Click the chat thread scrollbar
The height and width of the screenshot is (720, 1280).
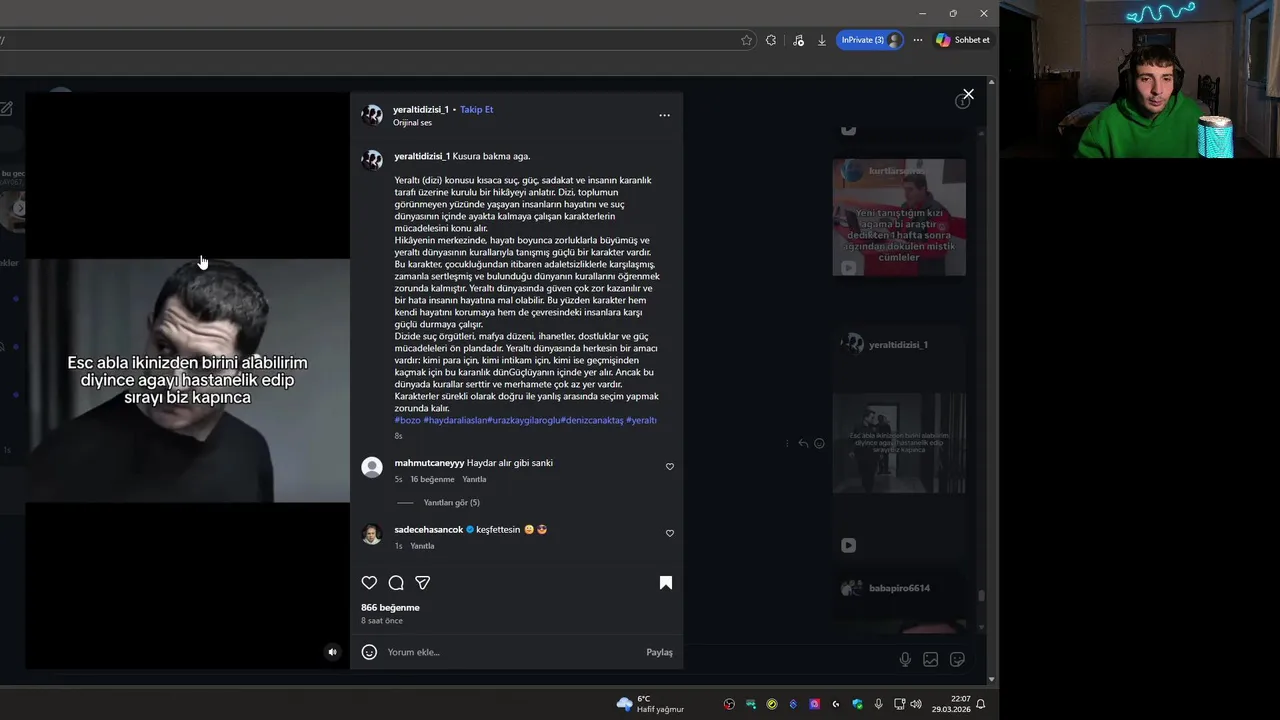982,596
